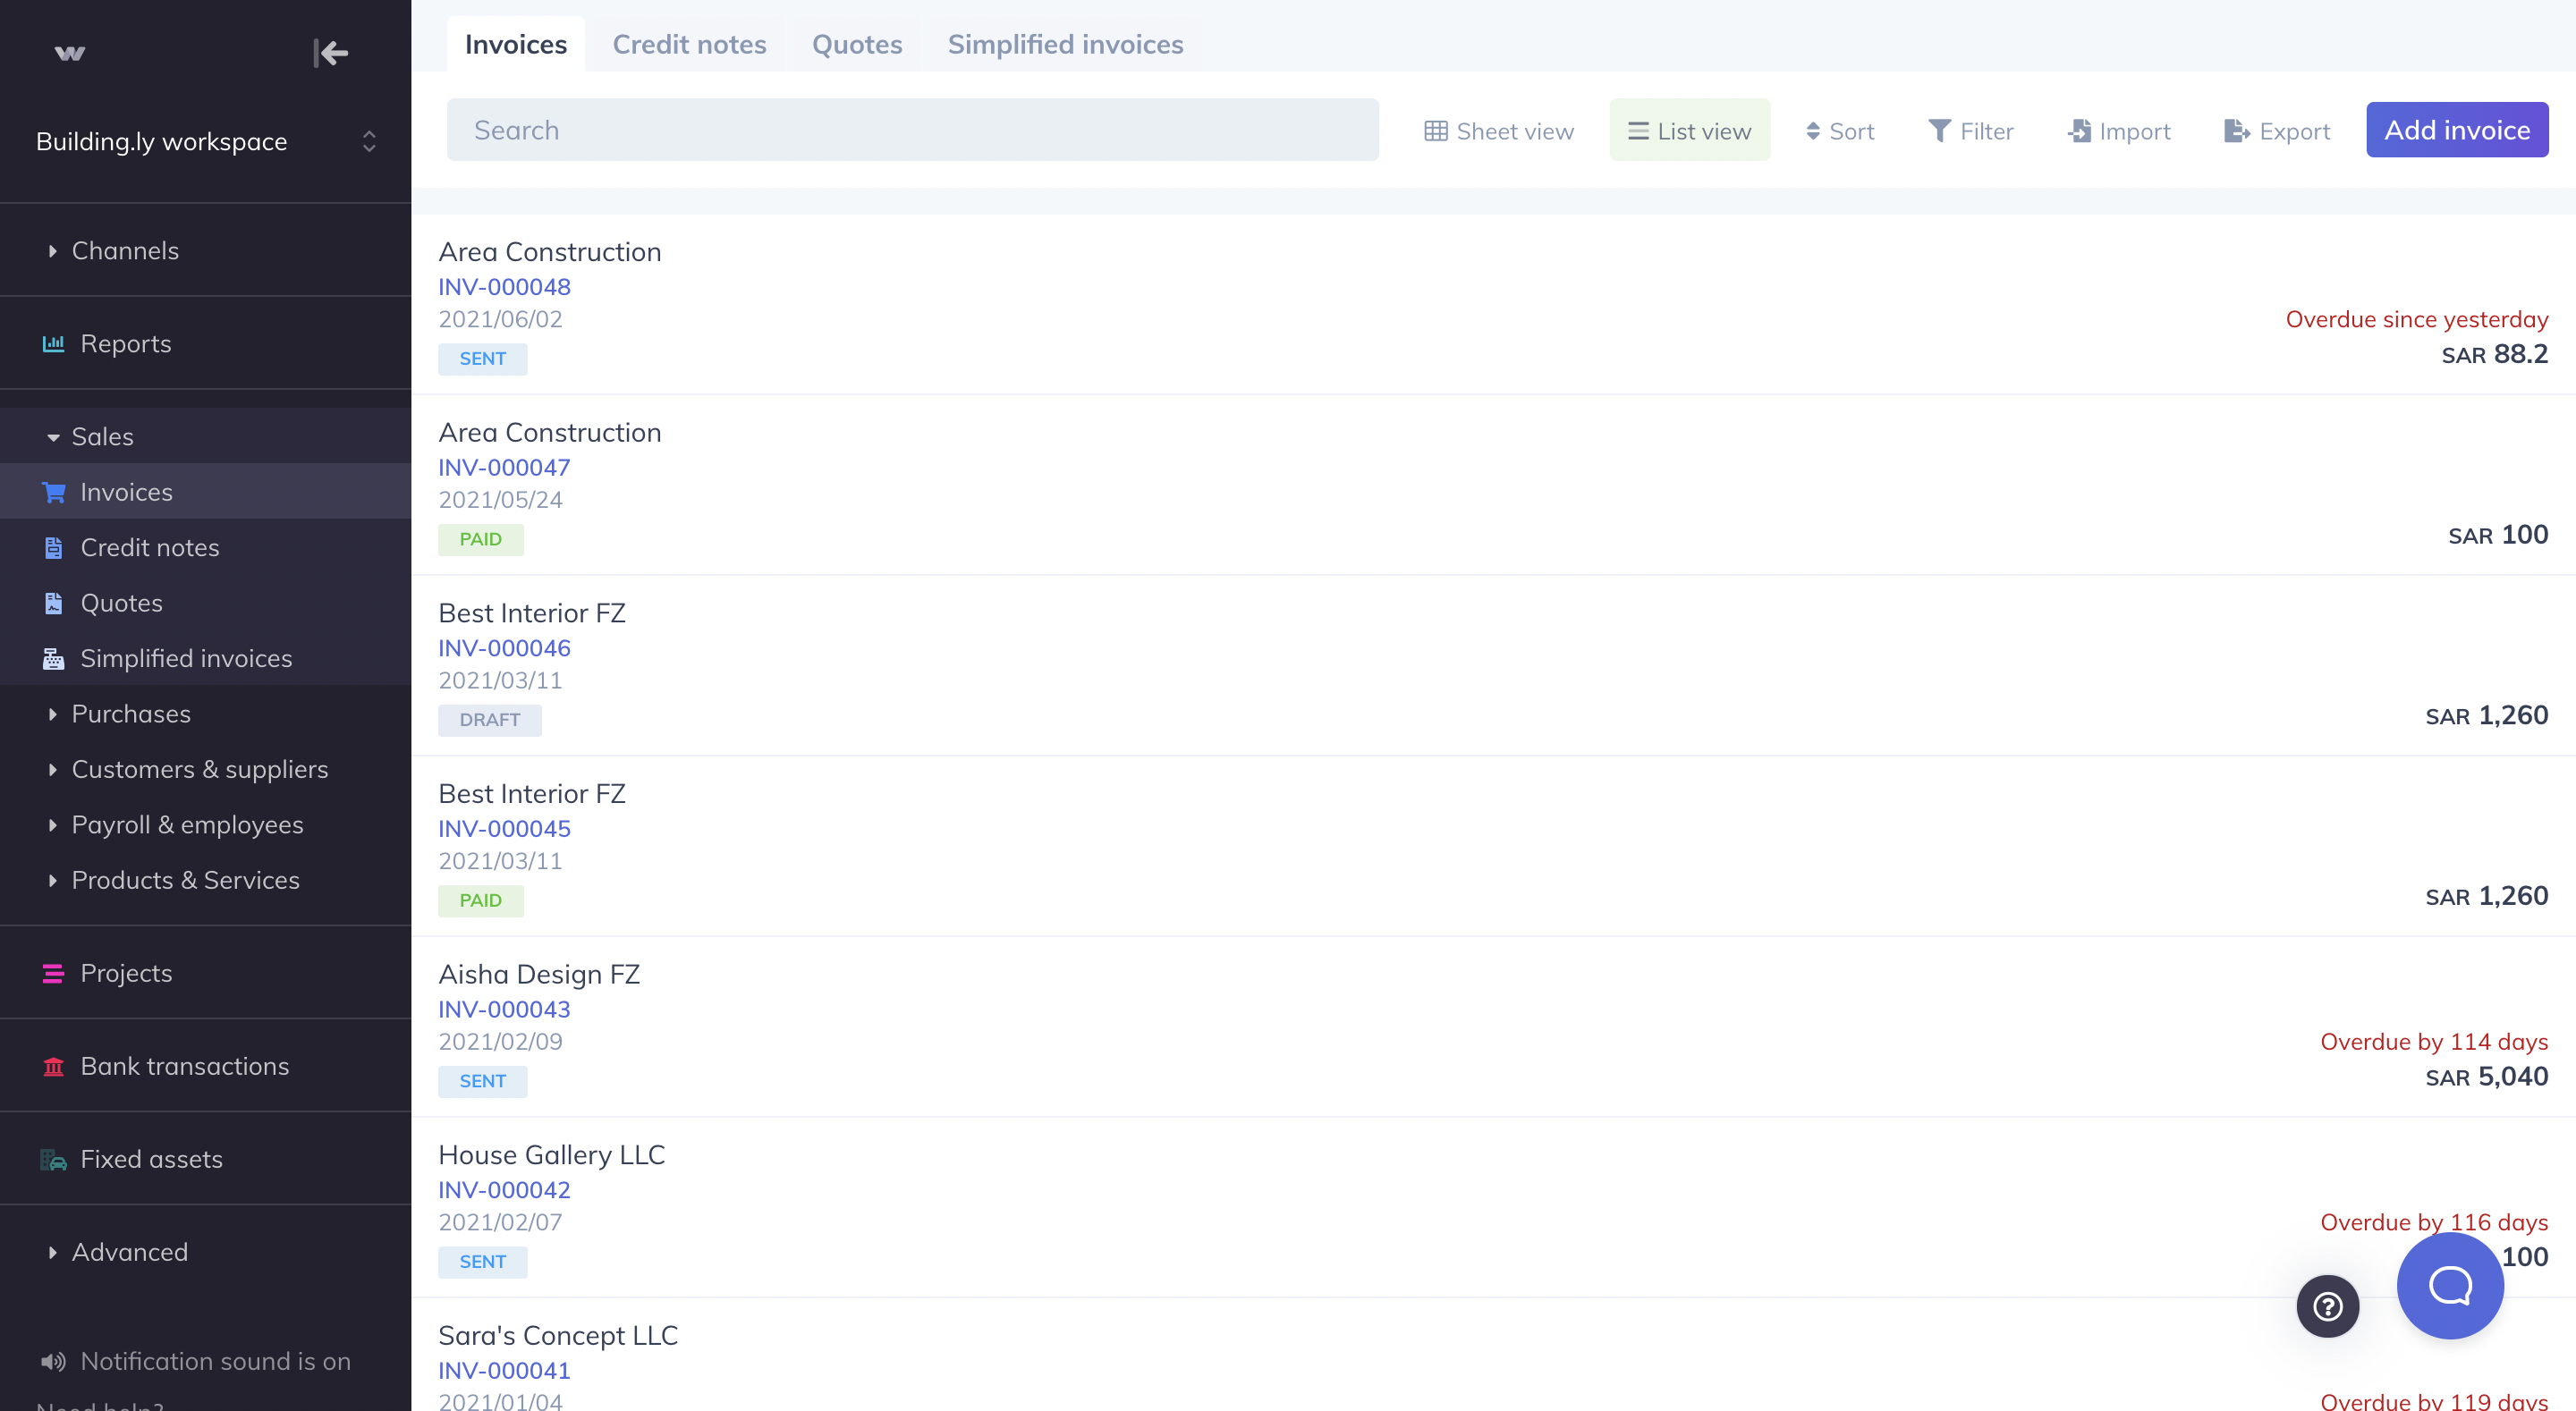Click the question mark help icon
Screen dimensions: 2576x1411
pyautogui.click(x=2327, y=1305)
